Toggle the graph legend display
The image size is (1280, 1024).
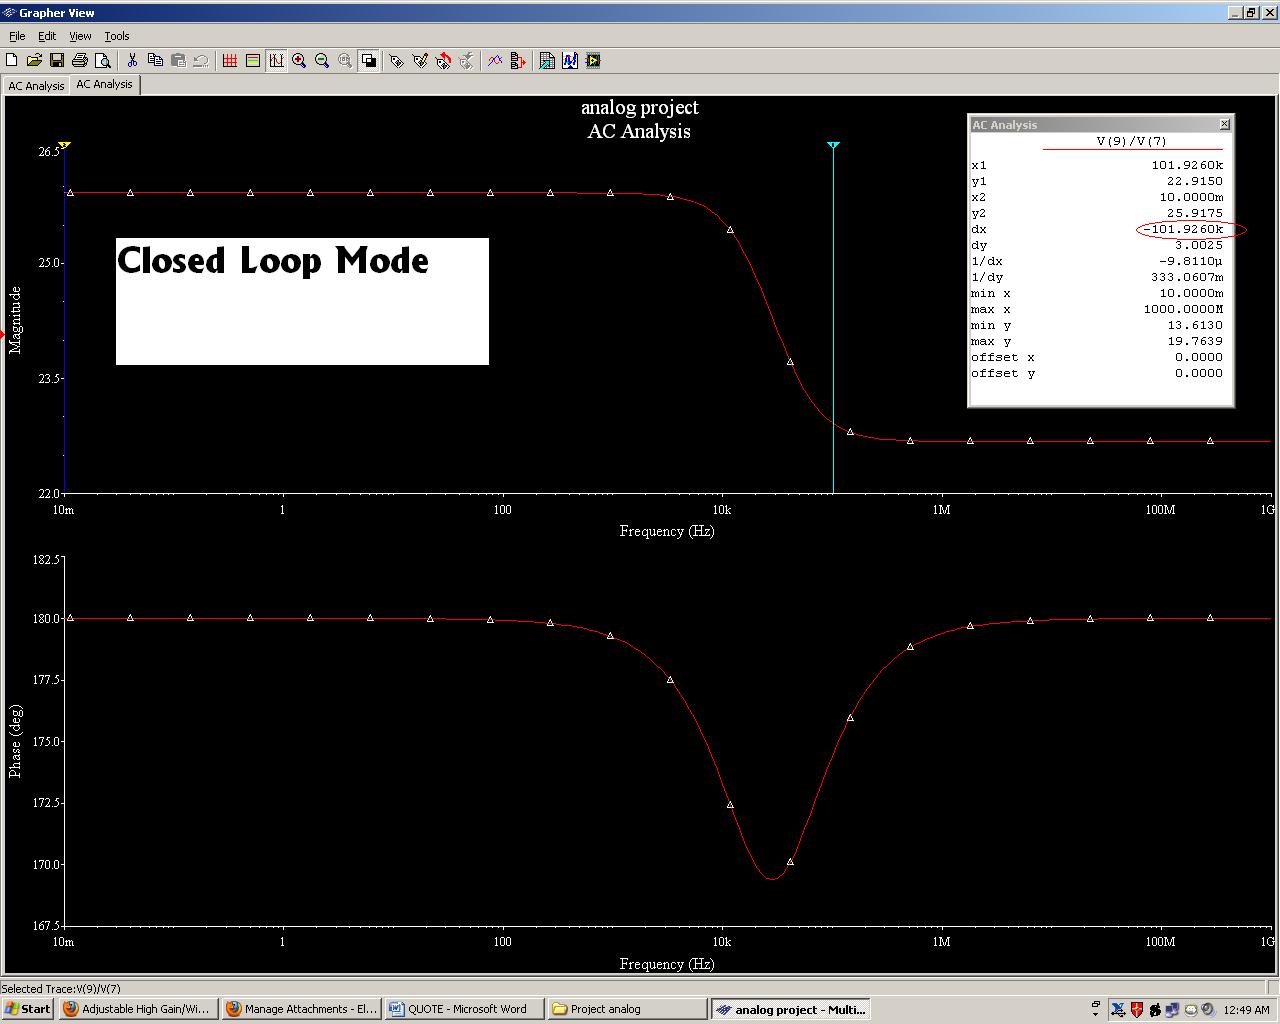(253, 61)
